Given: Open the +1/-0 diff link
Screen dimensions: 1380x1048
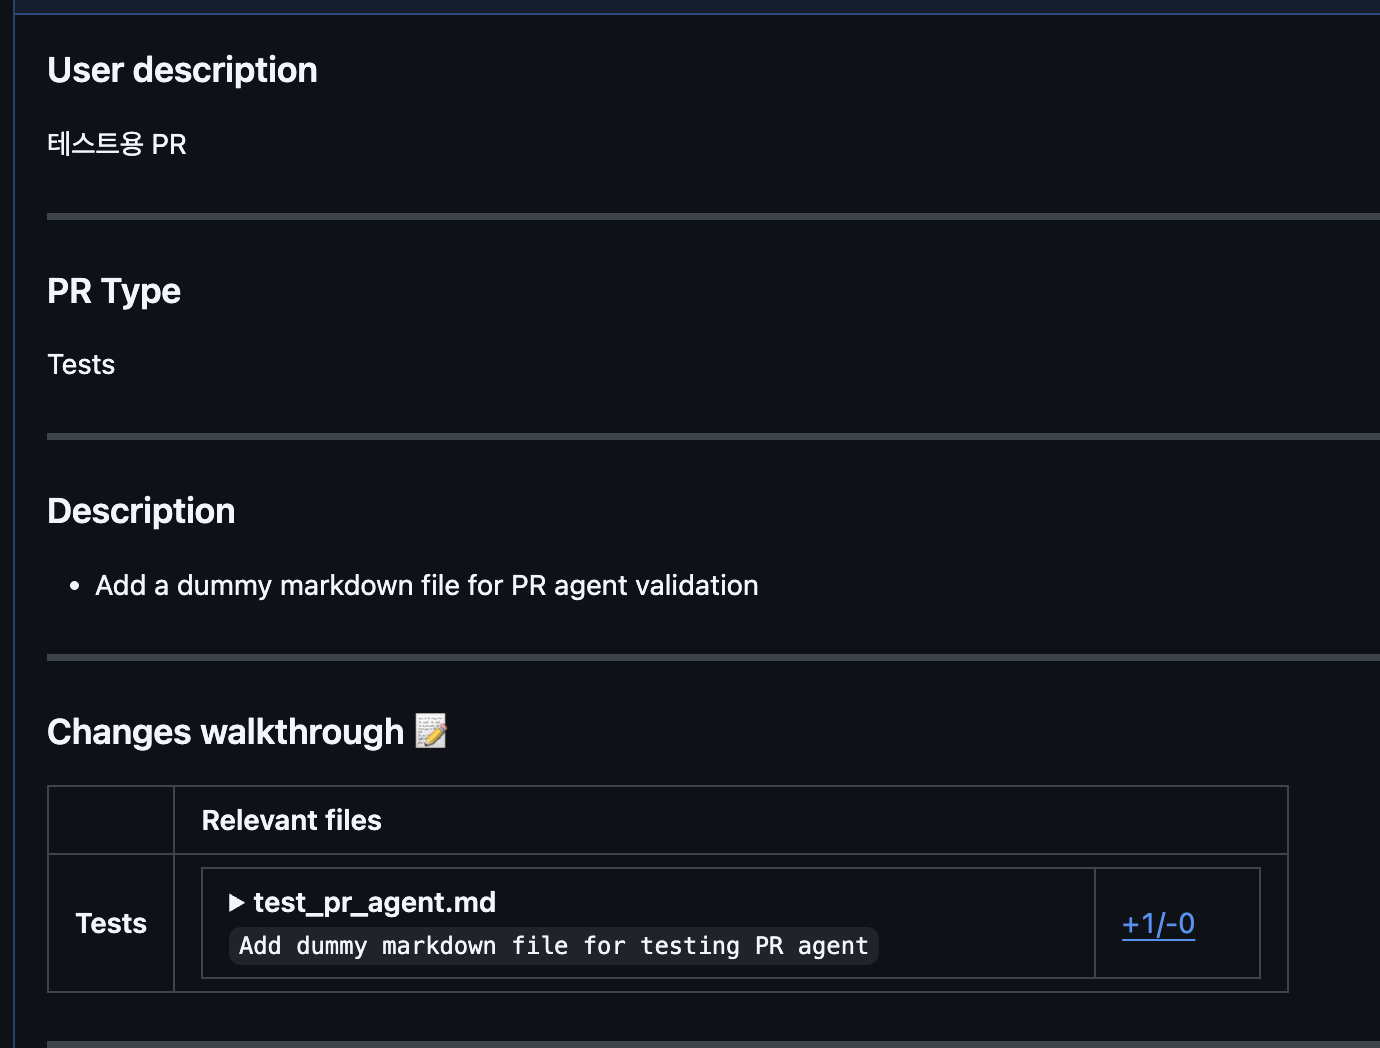Looking at the screenshot, I should [1158, 923].
